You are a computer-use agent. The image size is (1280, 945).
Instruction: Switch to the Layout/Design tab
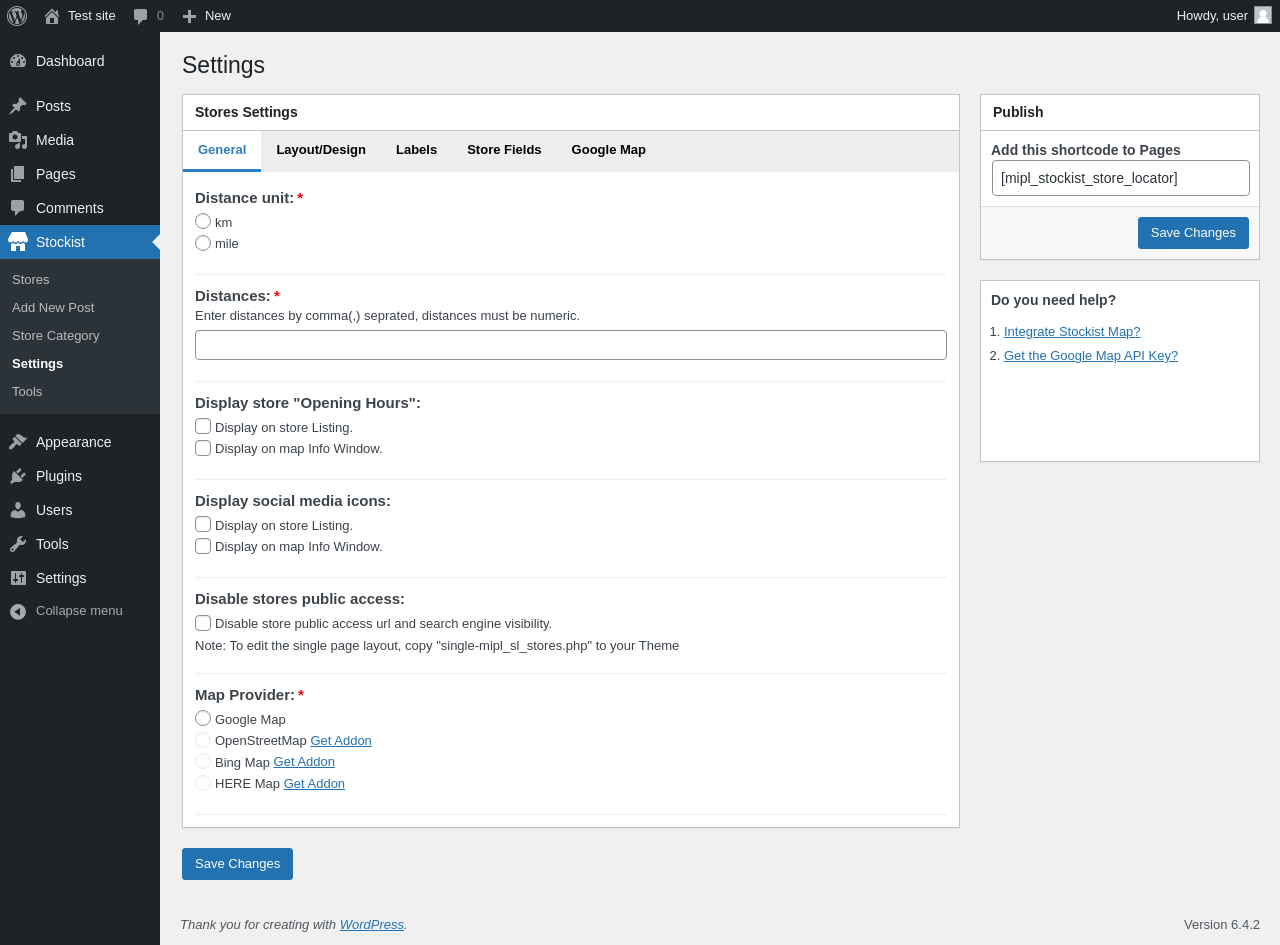point(321,150)
